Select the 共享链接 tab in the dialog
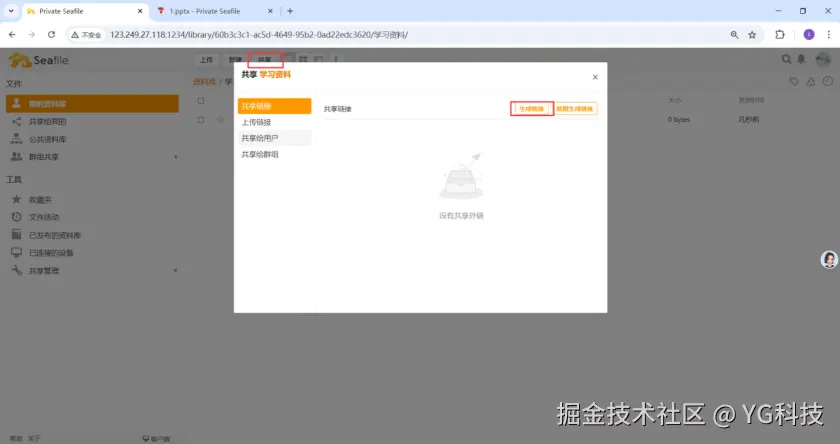The image size is (840, 444). click(x=274, y=106)
